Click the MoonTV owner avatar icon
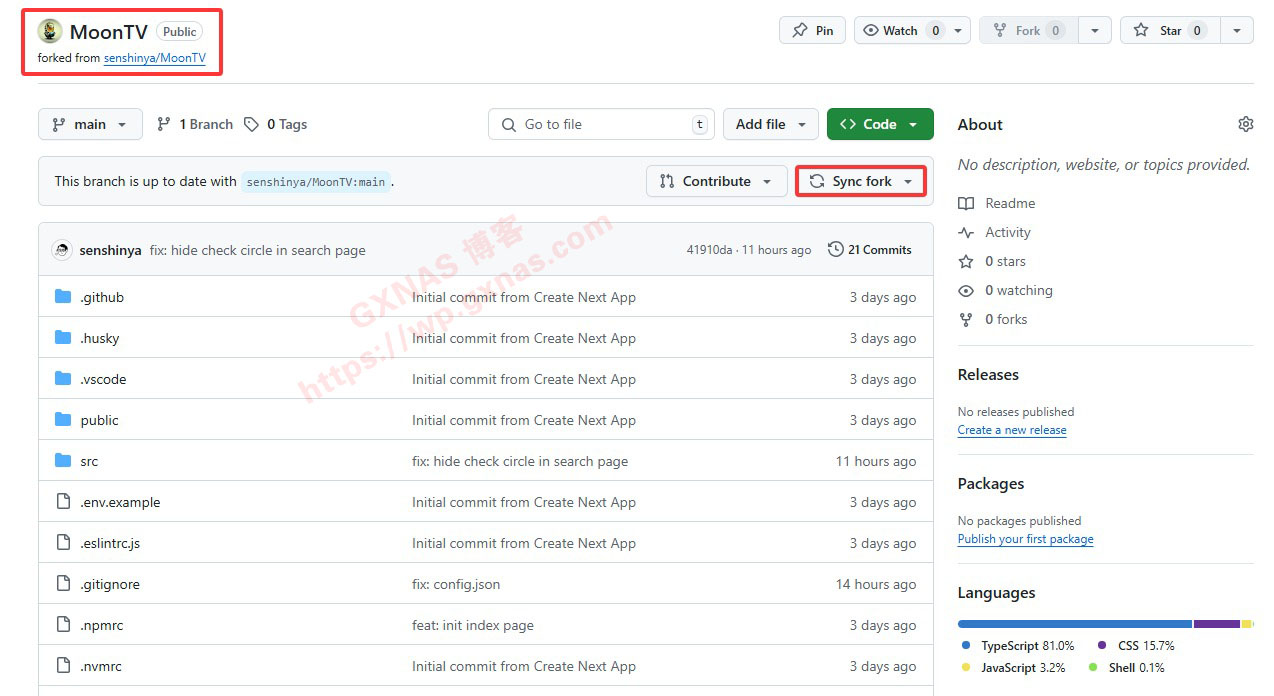 50,31
